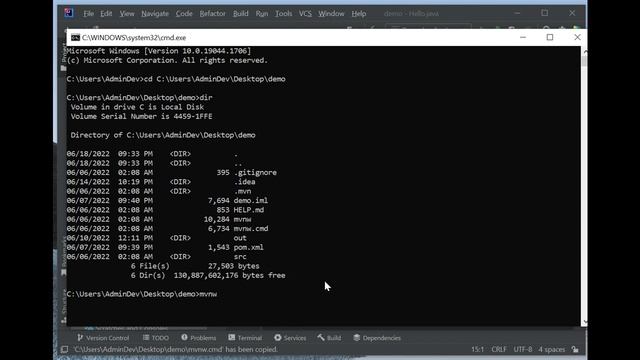This screenshot has height=360, width=640.
Task: Open the Terminal tool window
Action: pyautogui.click(x=245, y=338)
